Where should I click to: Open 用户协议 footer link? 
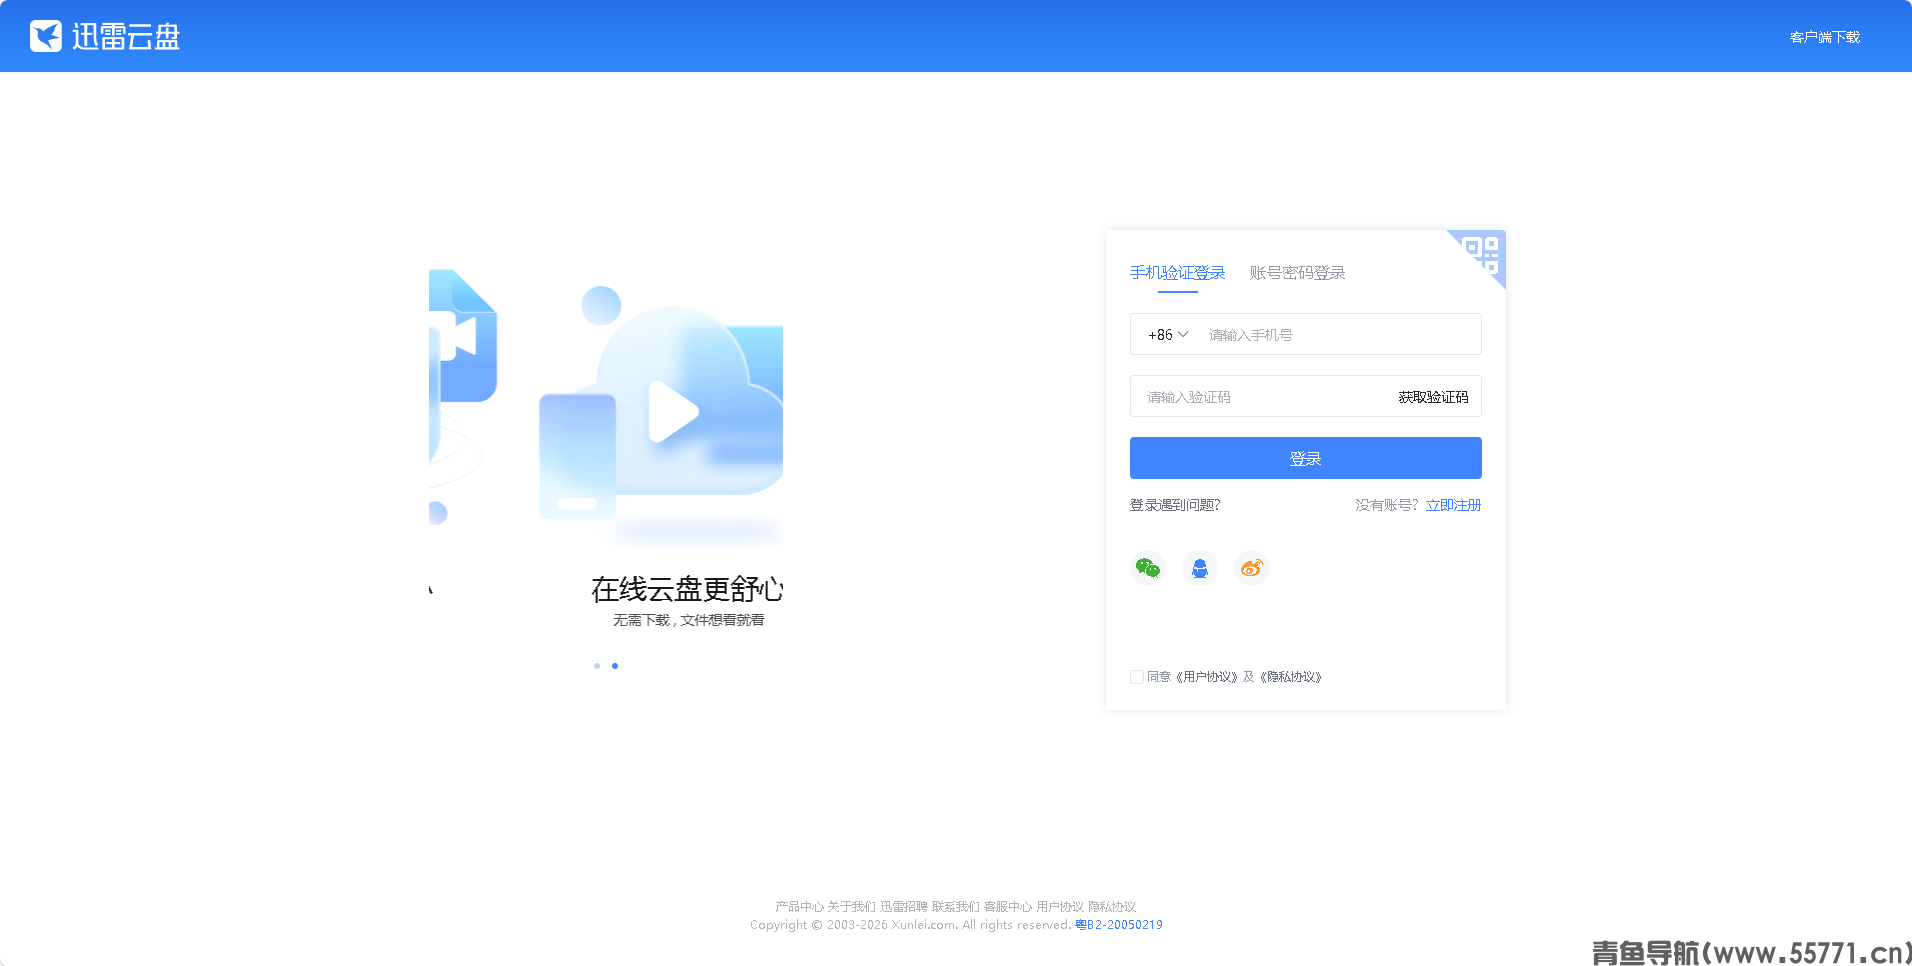[1060, 907]
